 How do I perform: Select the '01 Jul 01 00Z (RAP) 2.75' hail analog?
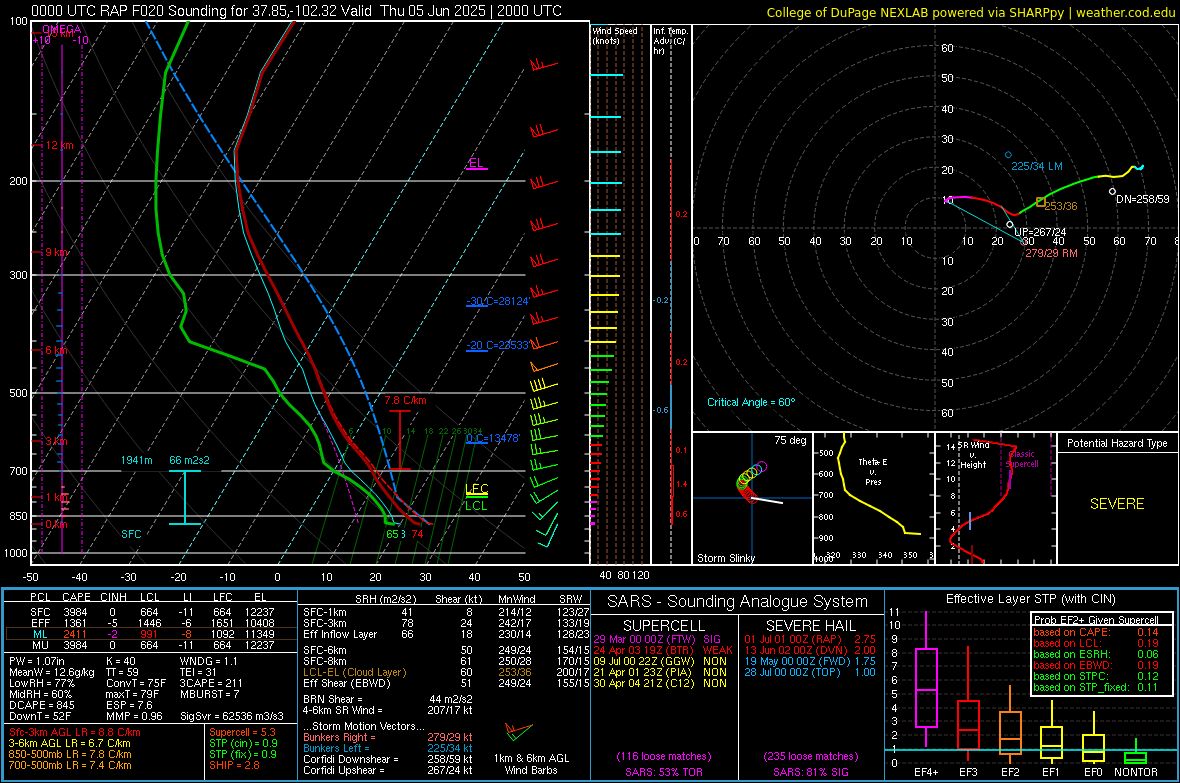(x=810, y=639)
